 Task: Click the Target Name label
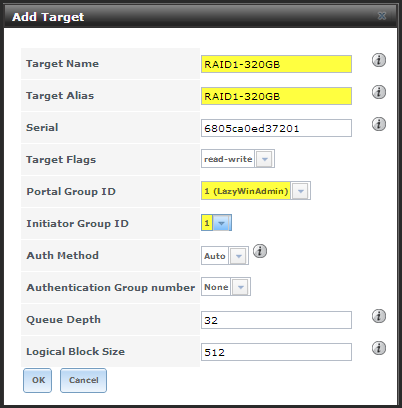pos(62,64)
